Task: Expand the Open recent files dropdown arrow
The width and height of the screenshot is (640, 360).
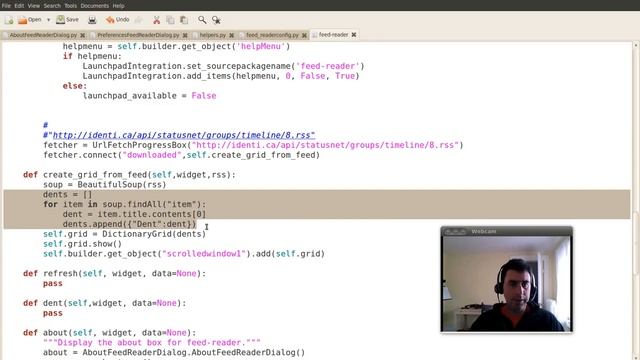Action: pos(48,20)
